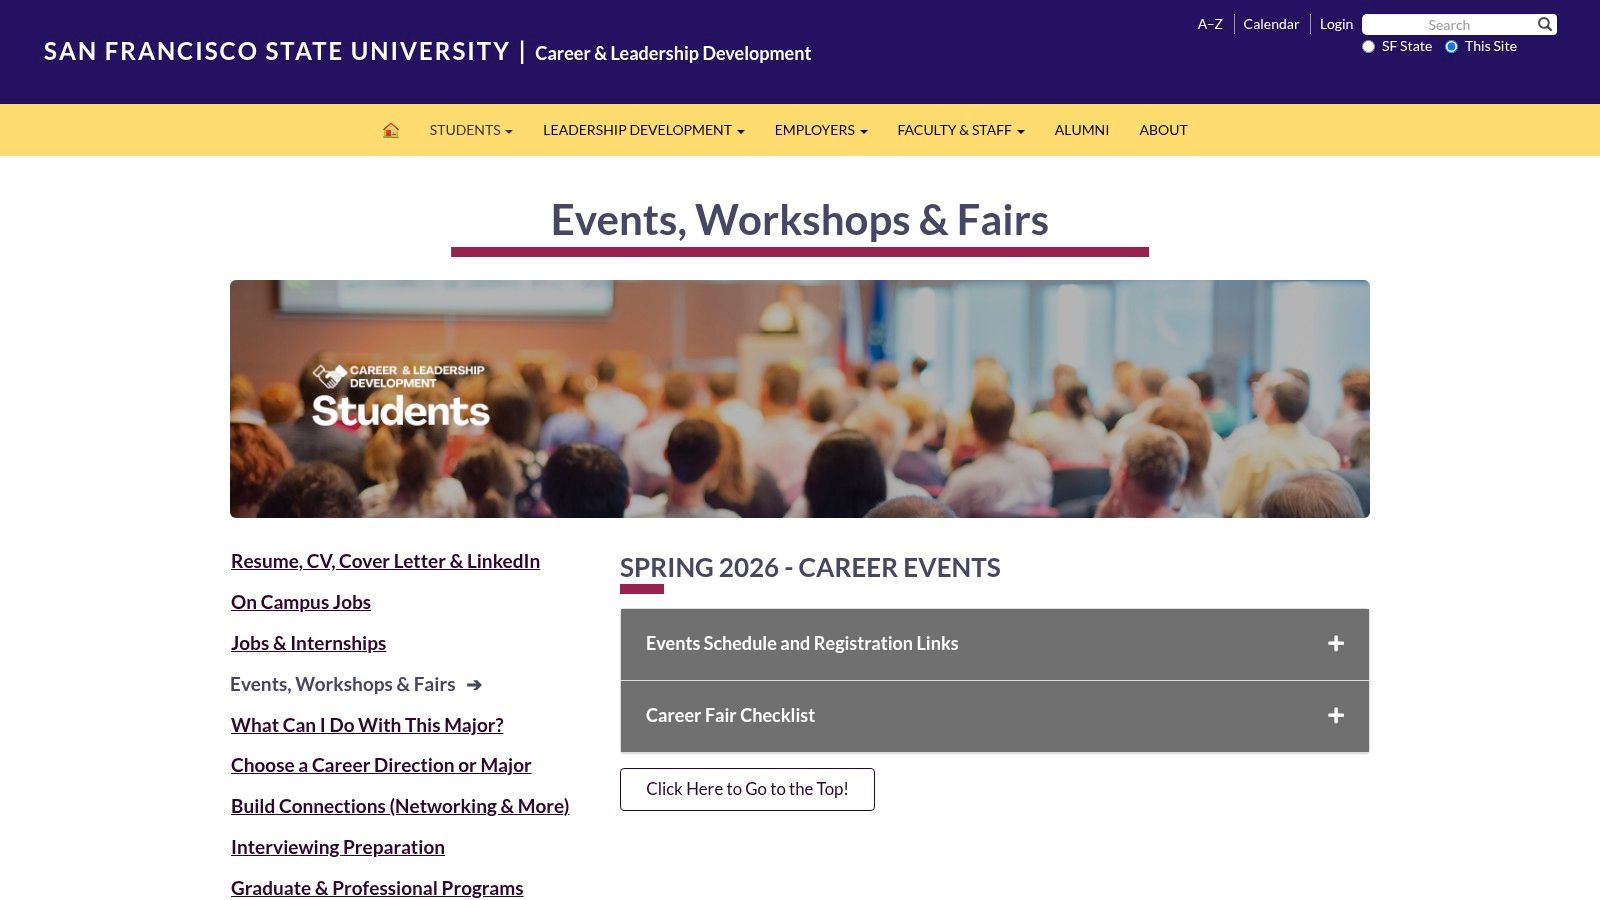Click Career & Leadership Development header link
The width and height of the screenshot is (1600, 900).
coord(673,53)
